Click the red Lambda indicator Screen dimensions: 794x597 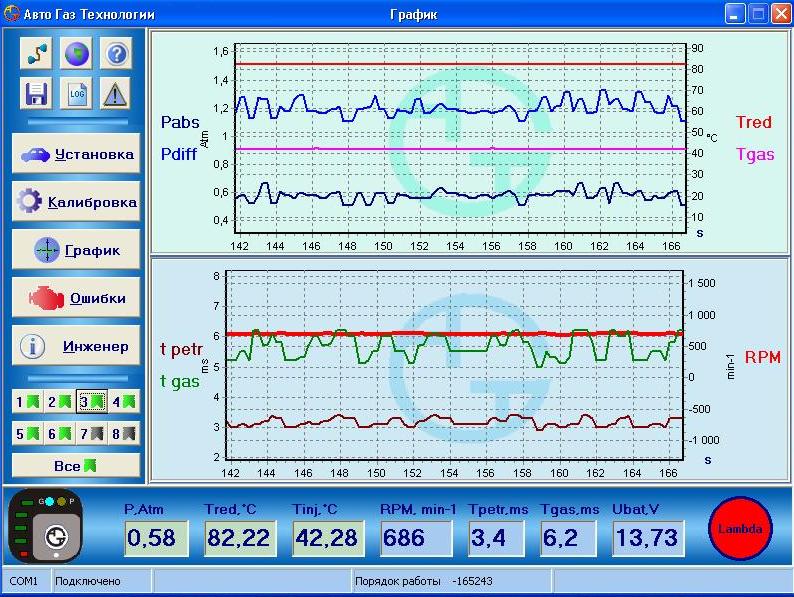(741, 529)
